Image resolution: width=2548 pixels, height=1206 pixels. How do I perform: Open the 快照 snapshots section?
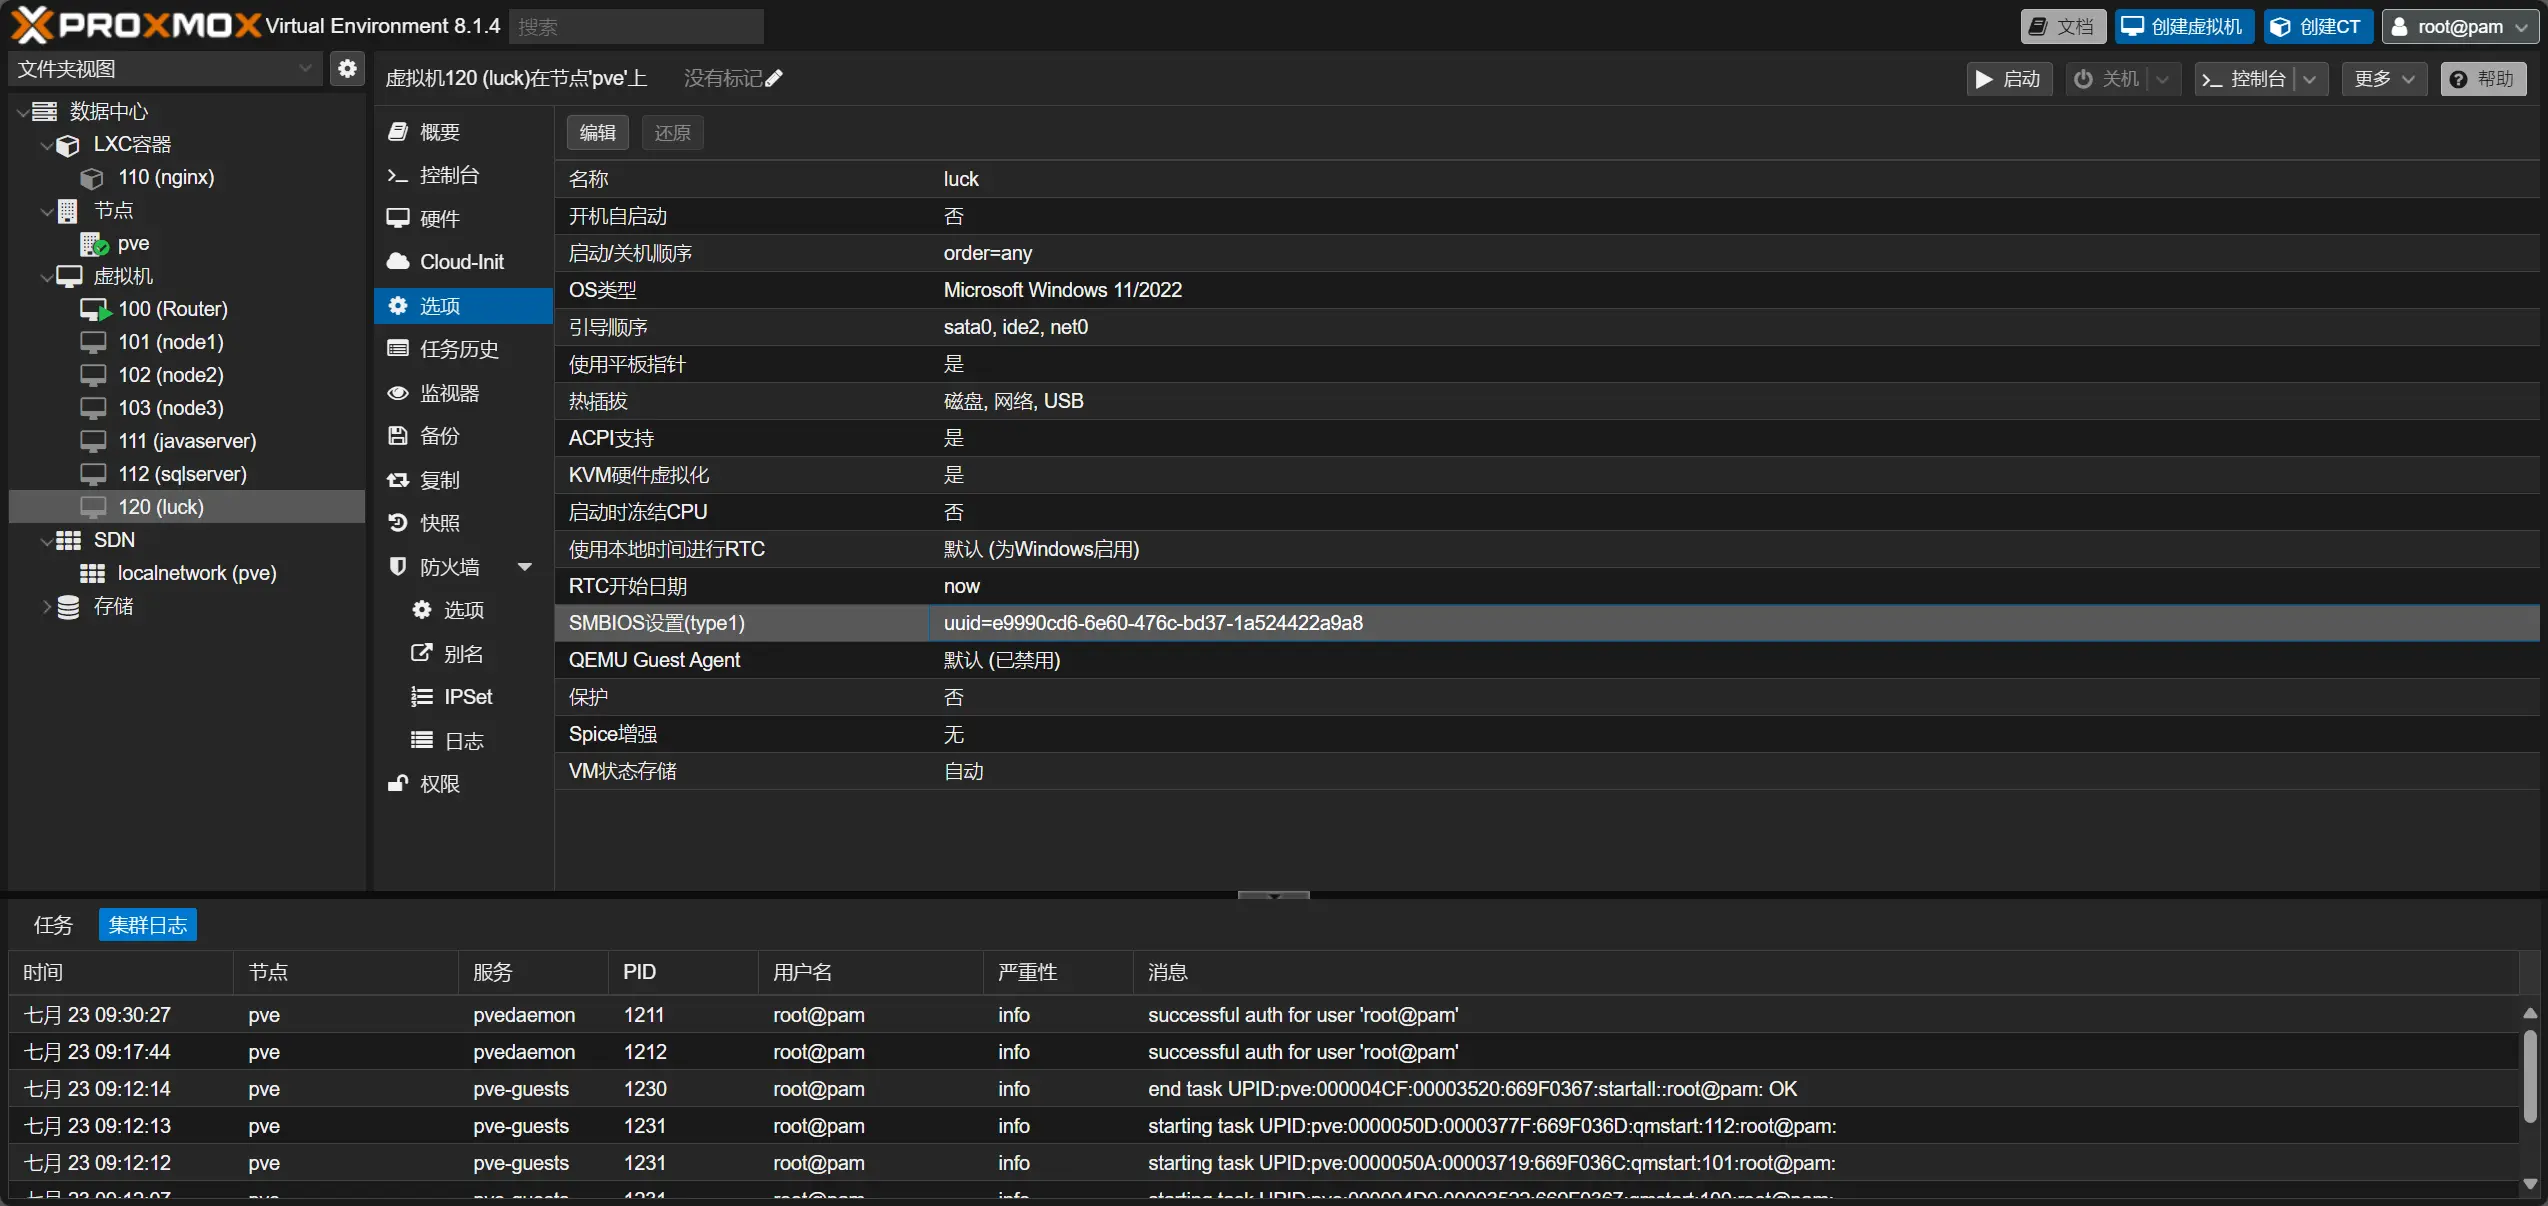coord(438,523)
